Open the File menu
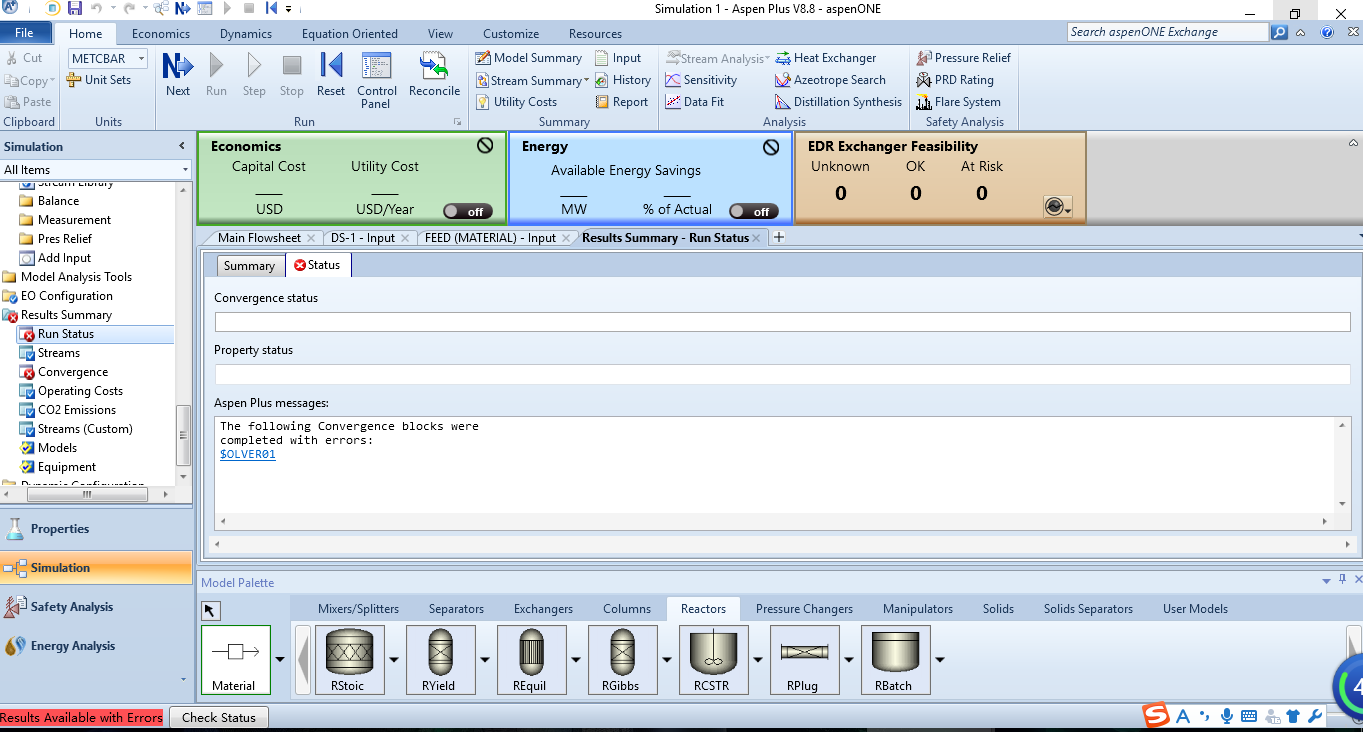This screenshot has width=1363, height=732. coord(24,33)
